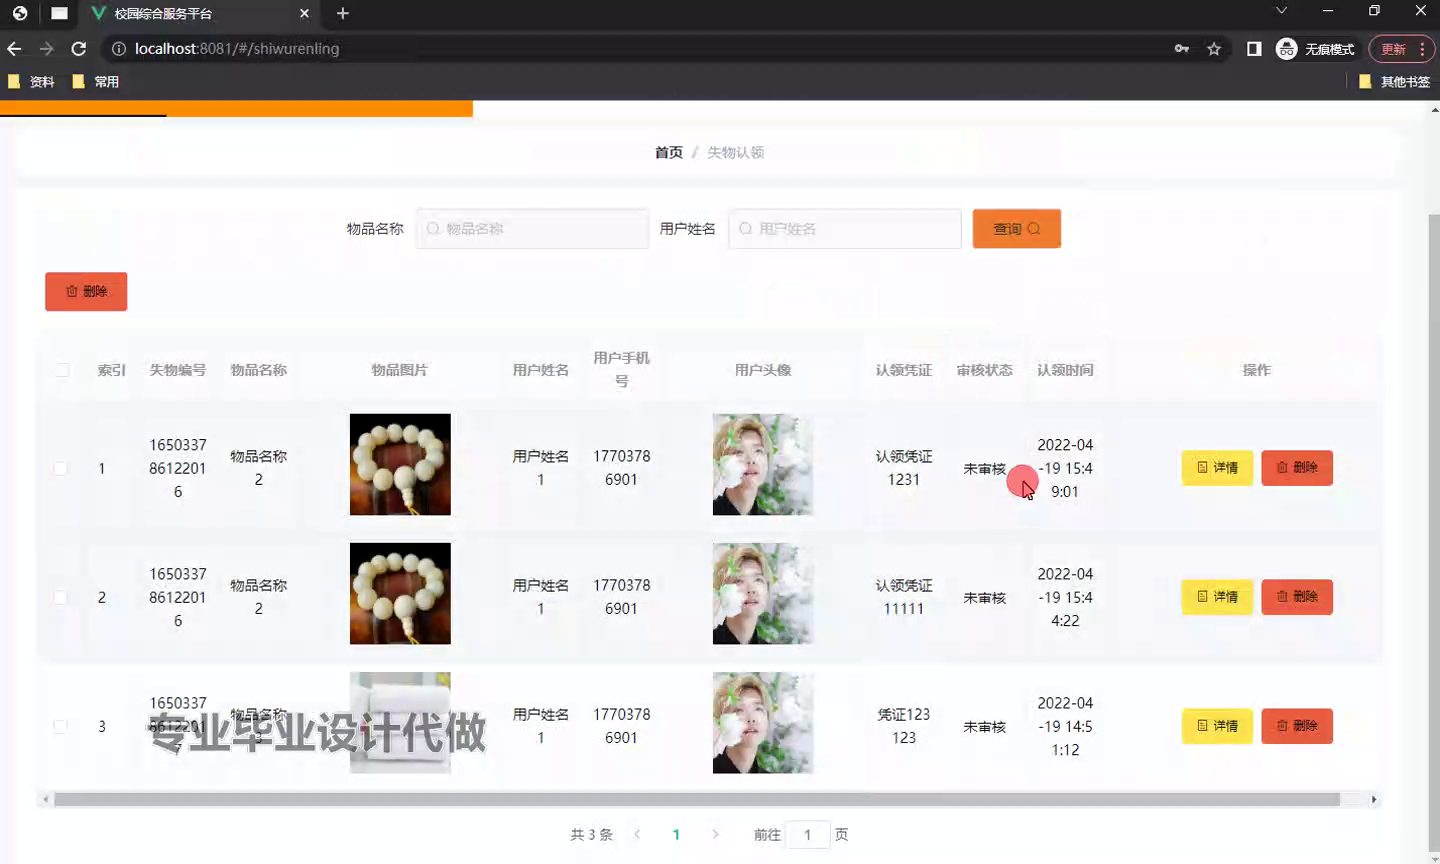Go to 首页 breadcrumb link
Viewport: 1440px width, 864px height.
tap(668, 152)
